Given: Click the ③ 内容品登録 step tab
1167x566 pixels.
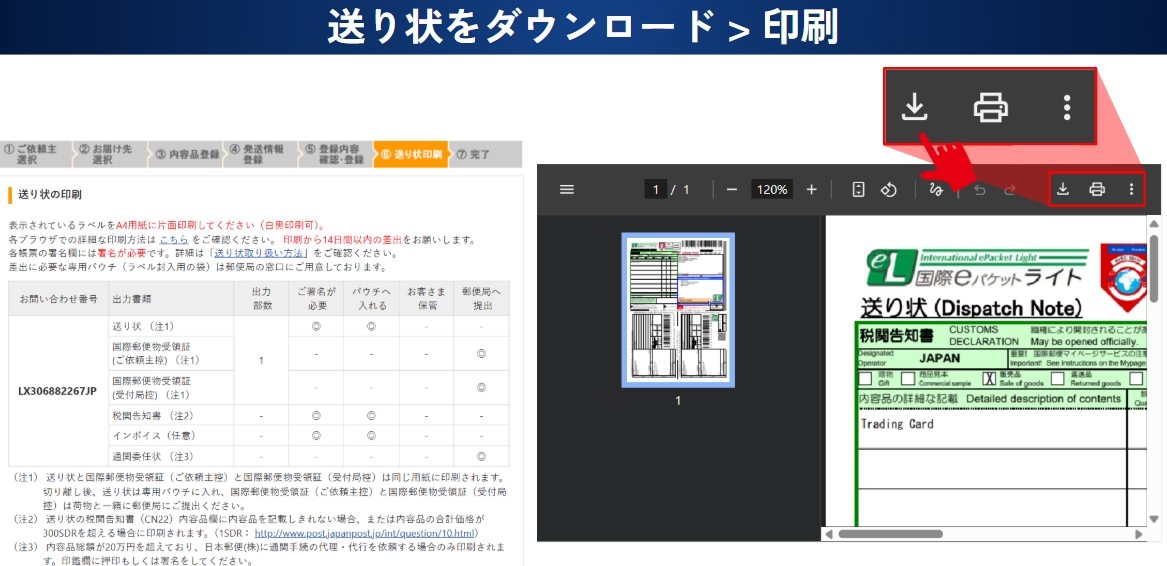Looking at the screenshot, I should coord(185,154).
